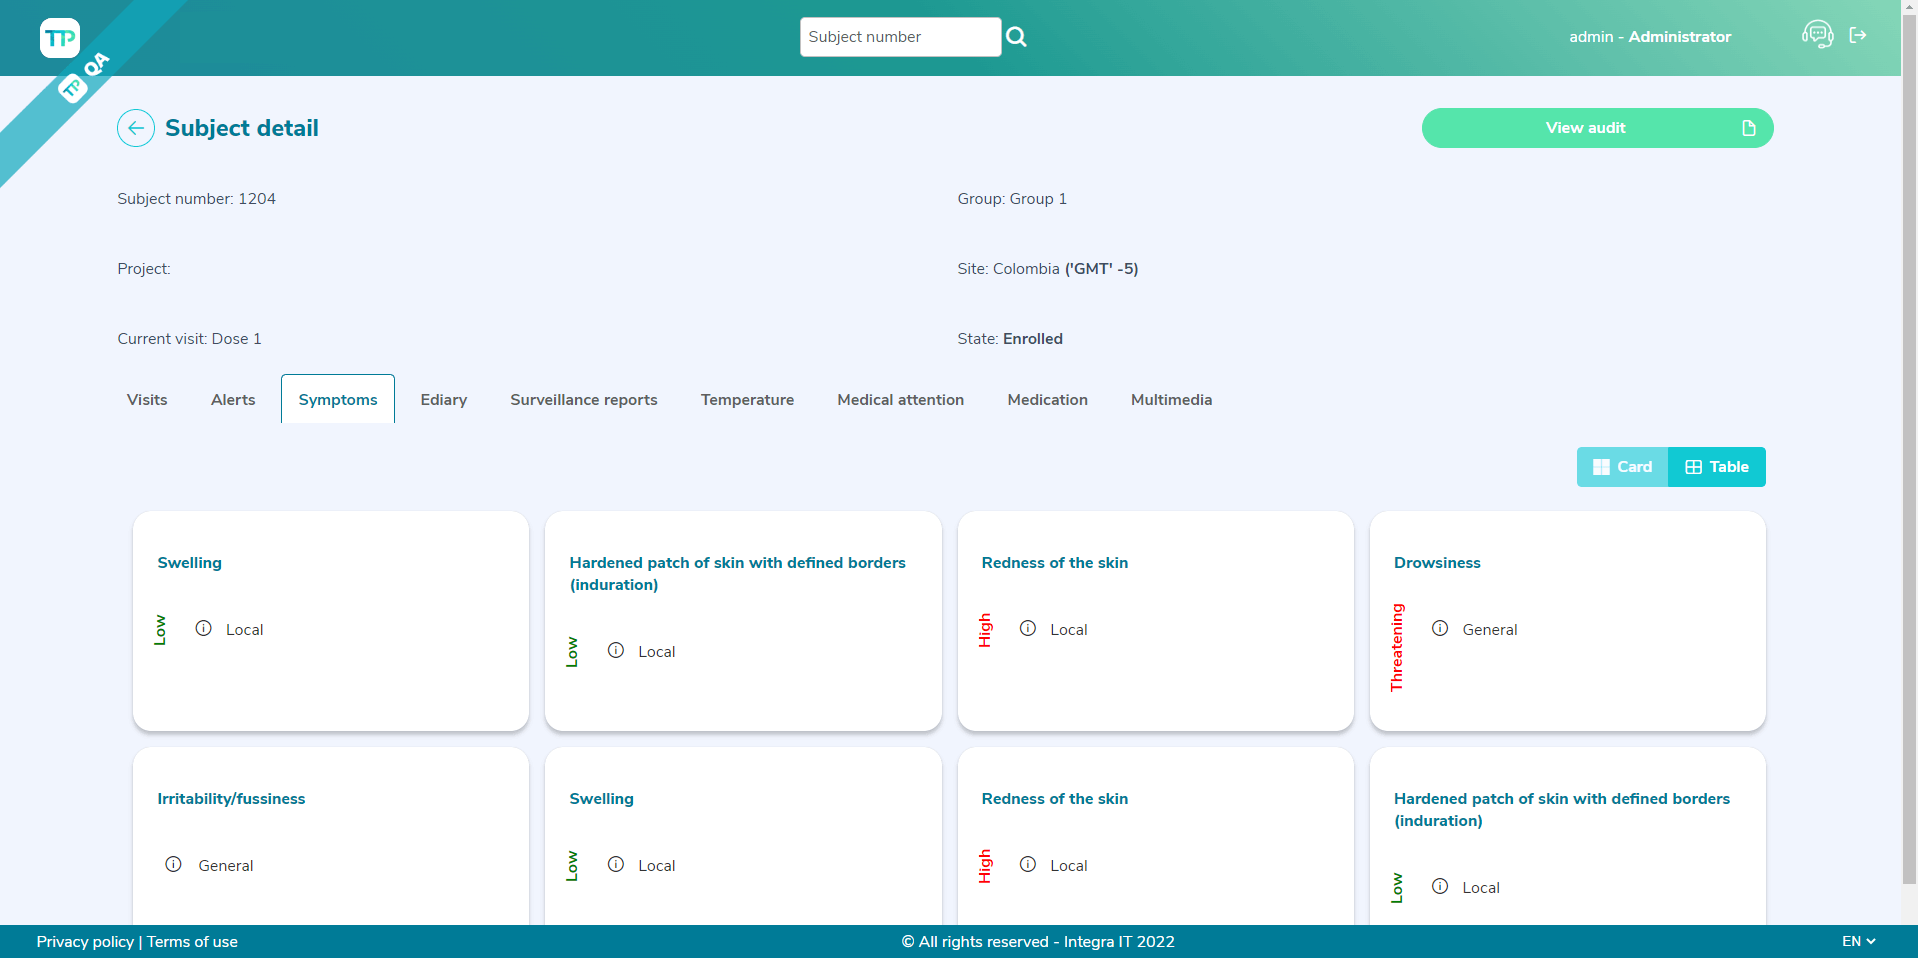Click the Irritability/fussiness card title

click(x=231, y=798)
